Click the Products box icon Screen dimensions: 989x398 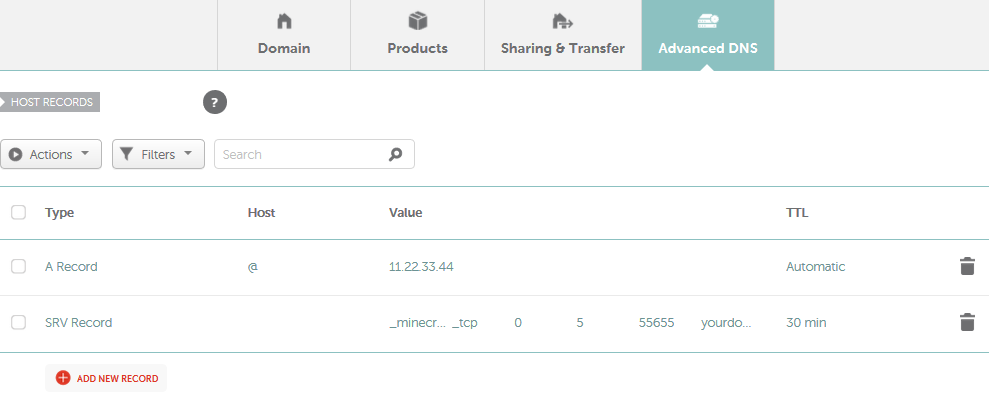[x=418, y=21]
